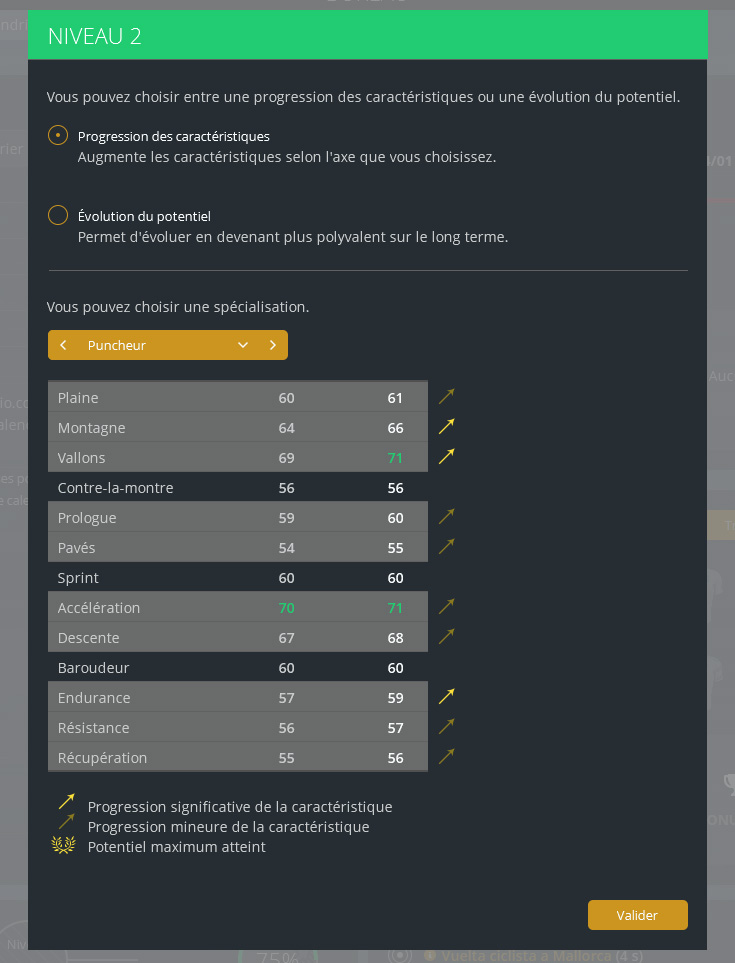Click the significant progression arrow for Endurance

[x=446, y=697]
